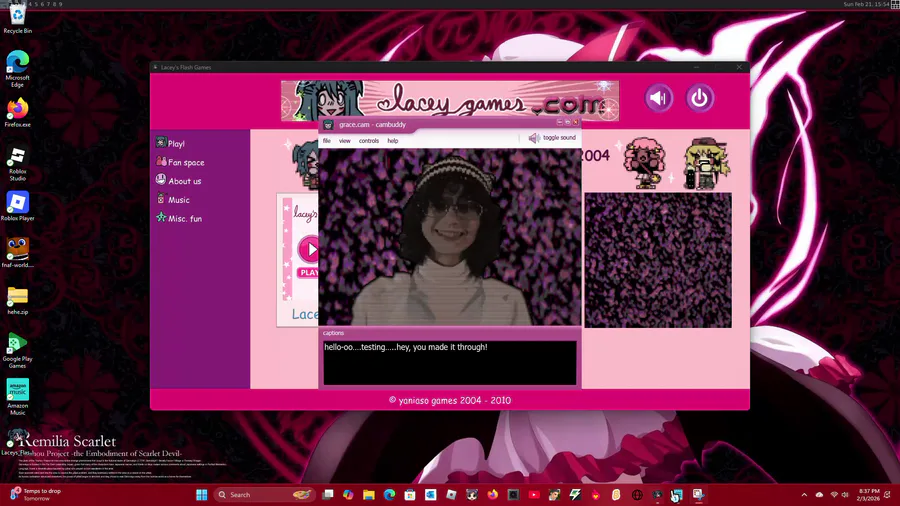Select fnaf-world desktop icon
Screen dimensions: 900x506
point(17,253)
